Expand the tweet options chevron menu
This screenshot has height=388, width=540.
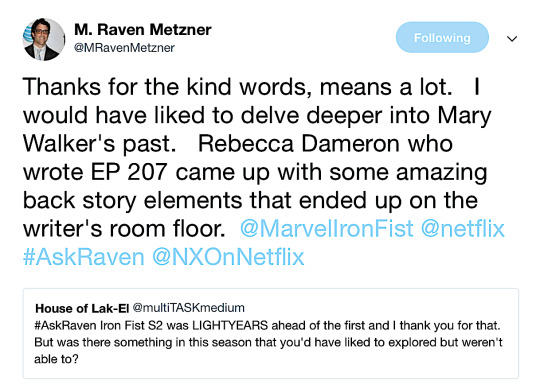point(512,38)
